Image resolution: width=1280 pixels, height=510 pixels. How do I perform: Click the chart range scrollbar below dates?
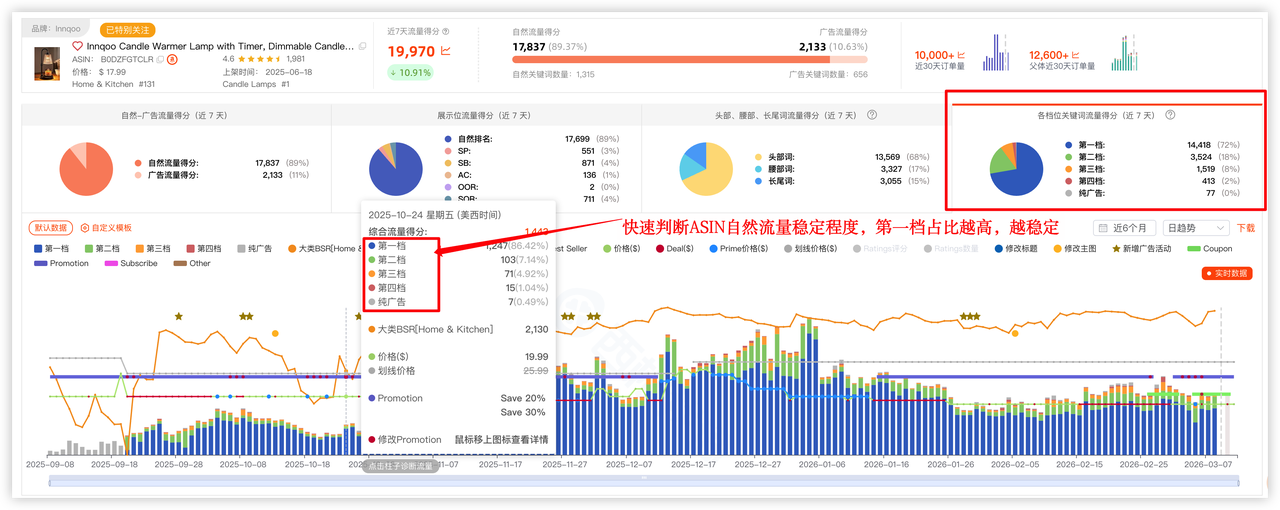coord(644,481)
